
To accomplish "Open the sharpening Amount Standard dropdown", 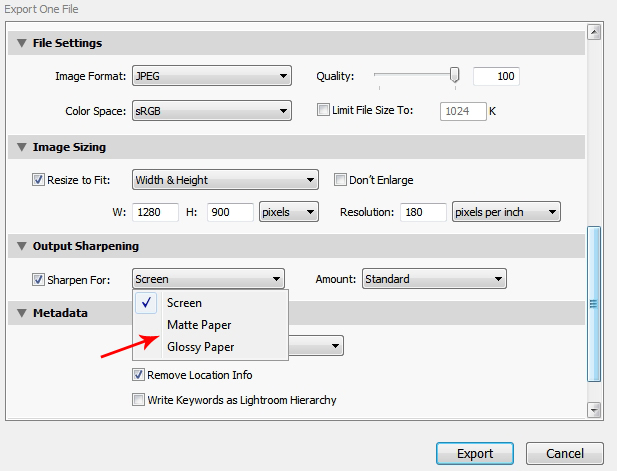I will (x=433, y=279).
